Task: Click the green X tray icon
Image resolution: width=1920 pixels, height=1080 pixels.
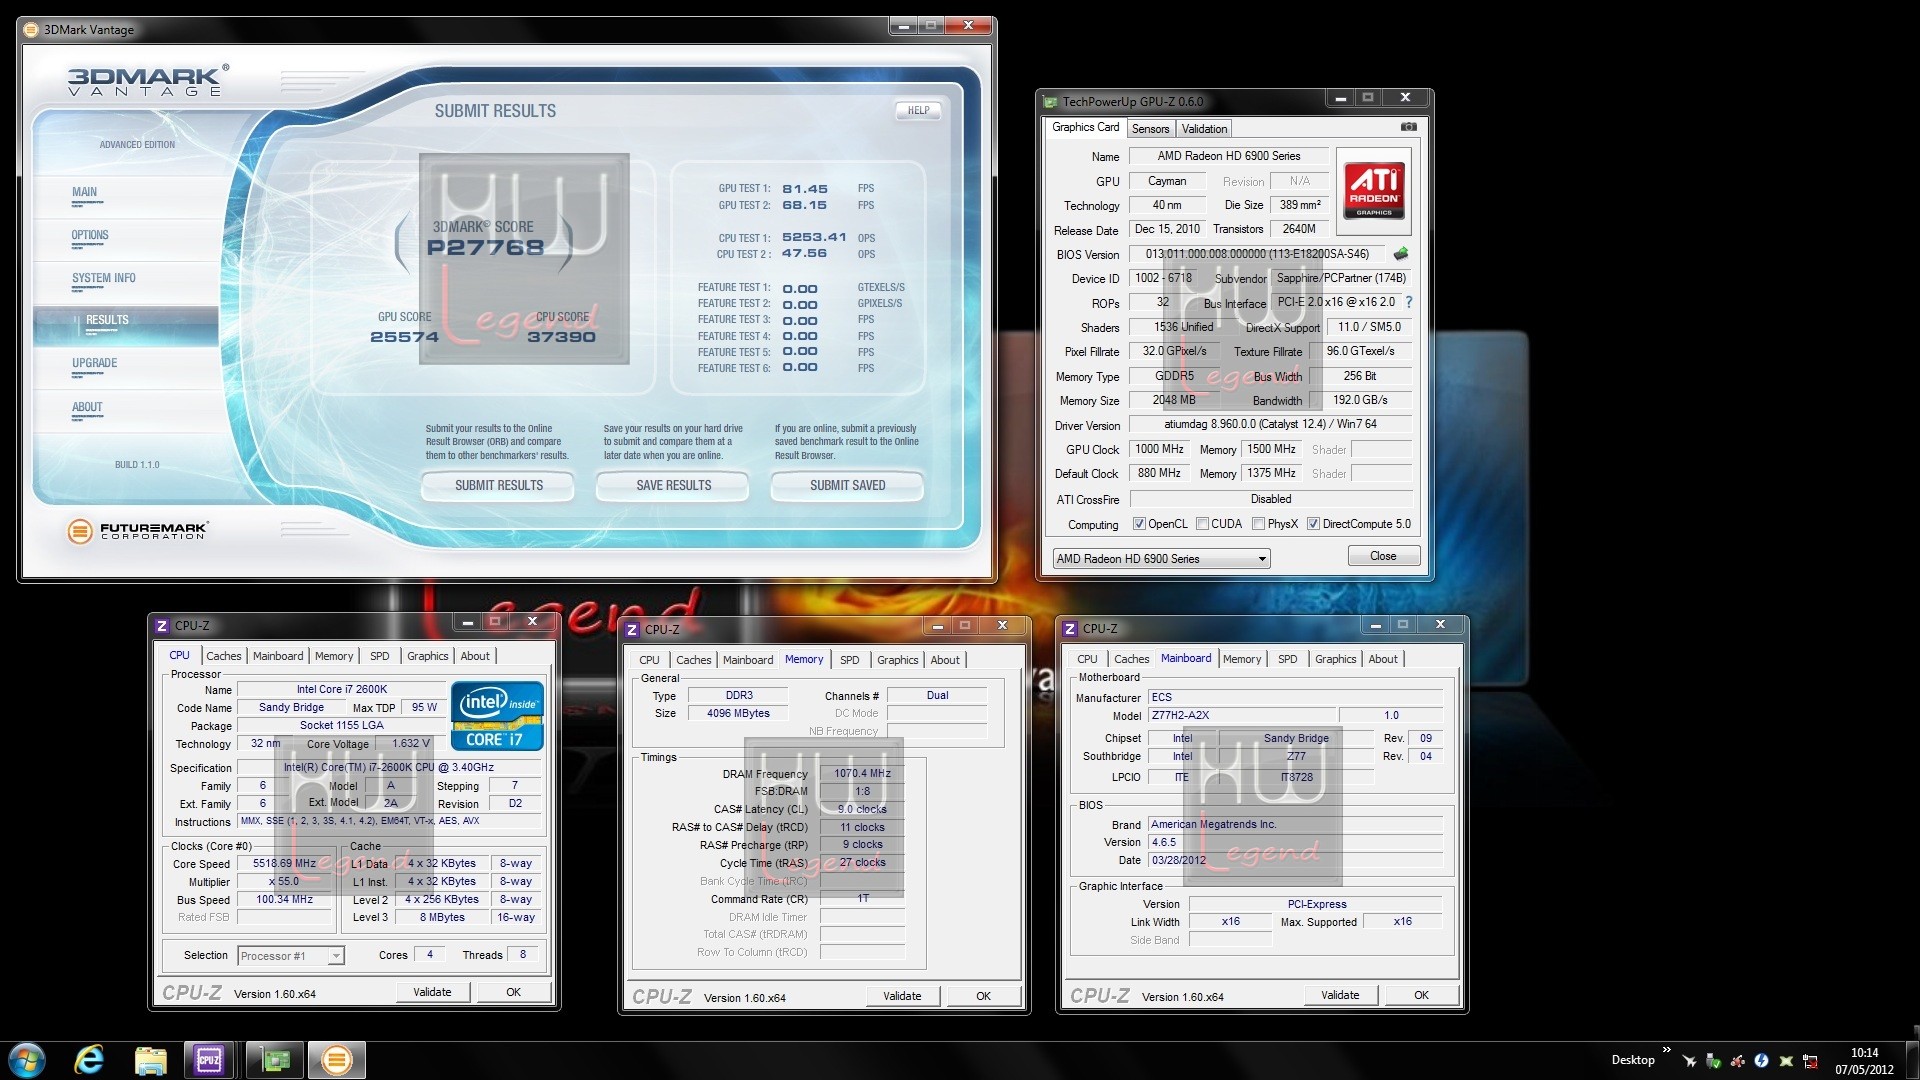Action: 1785,1061
